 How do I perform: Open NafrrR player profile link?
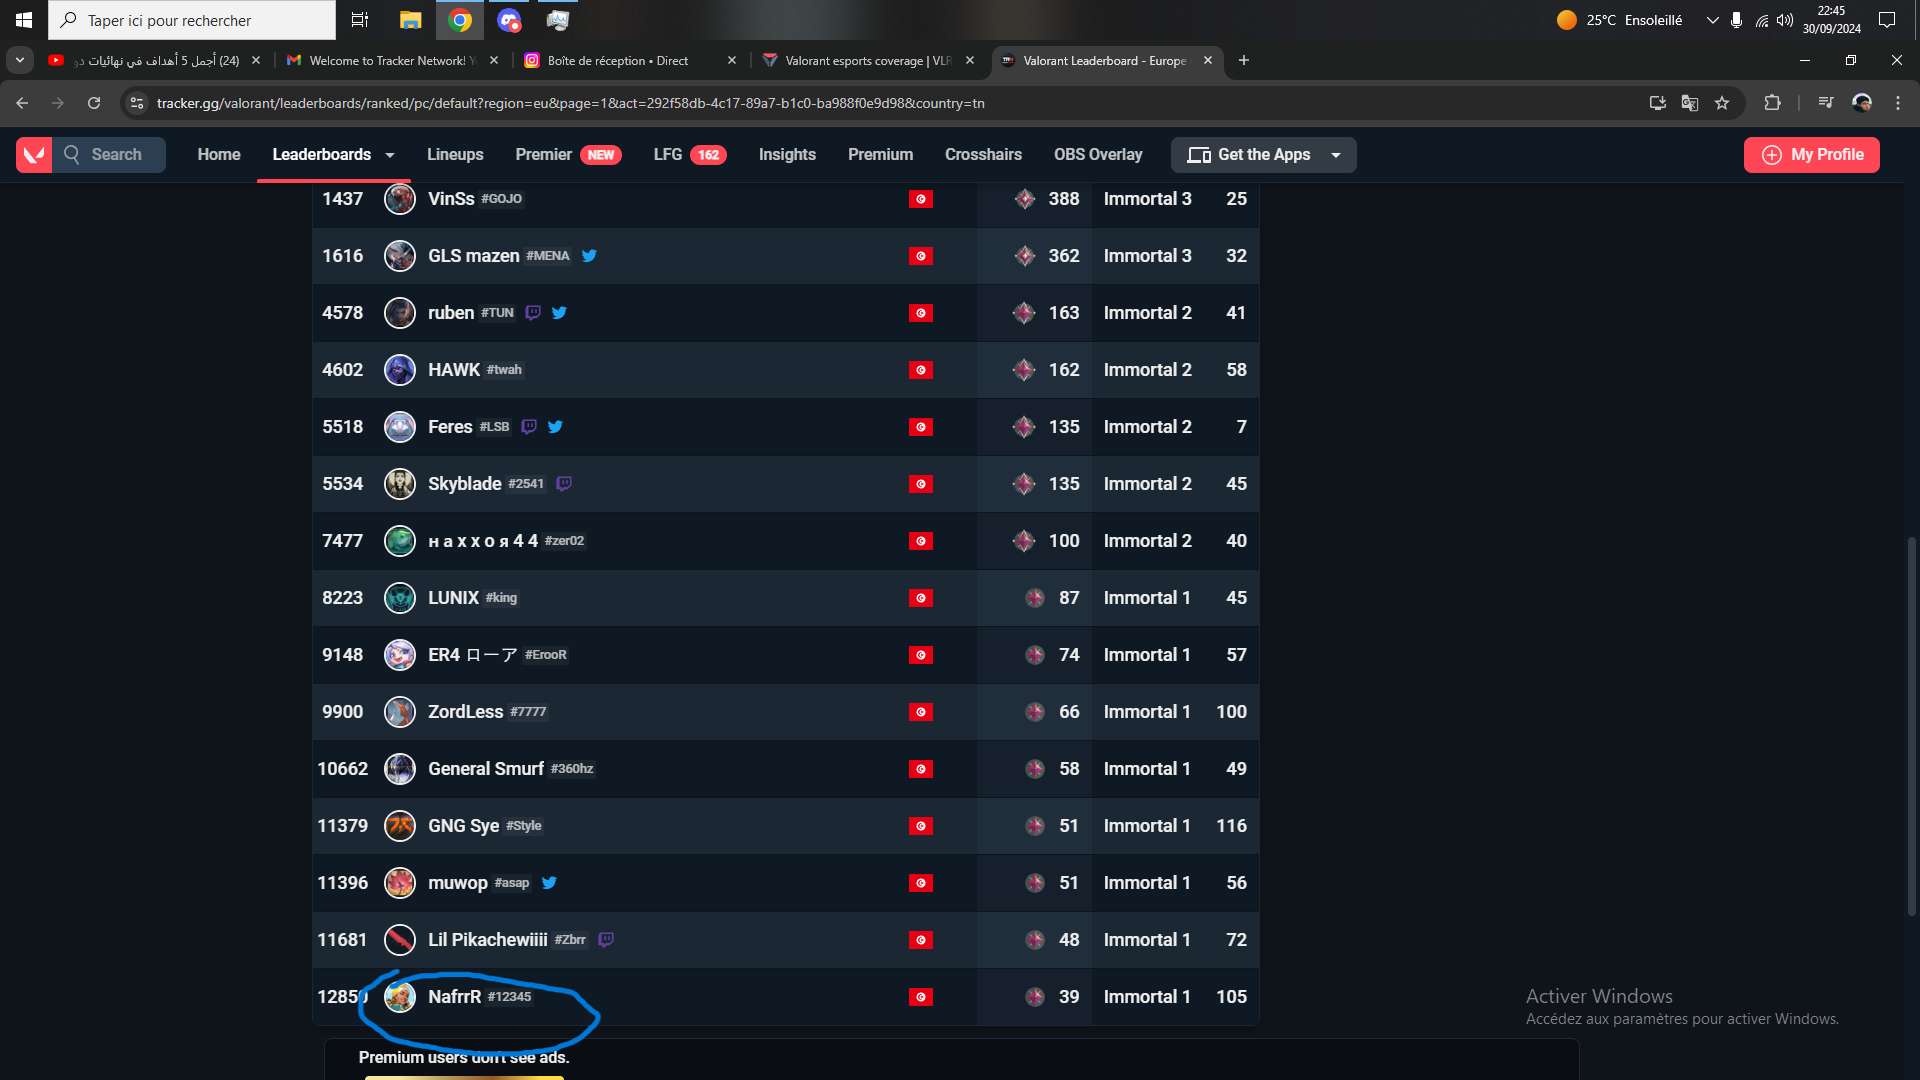pyautogui.click(x=455, y=997)
